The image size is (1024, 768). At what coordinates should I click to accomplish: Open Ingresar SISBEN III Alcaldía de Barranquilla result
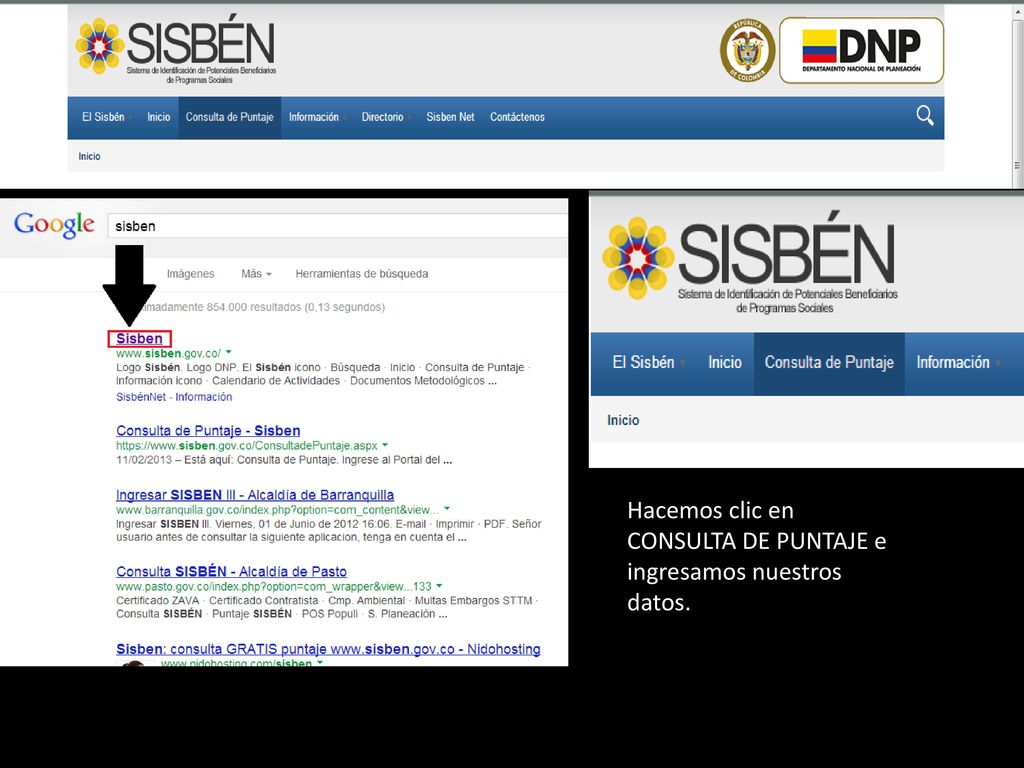coord(255,494)
